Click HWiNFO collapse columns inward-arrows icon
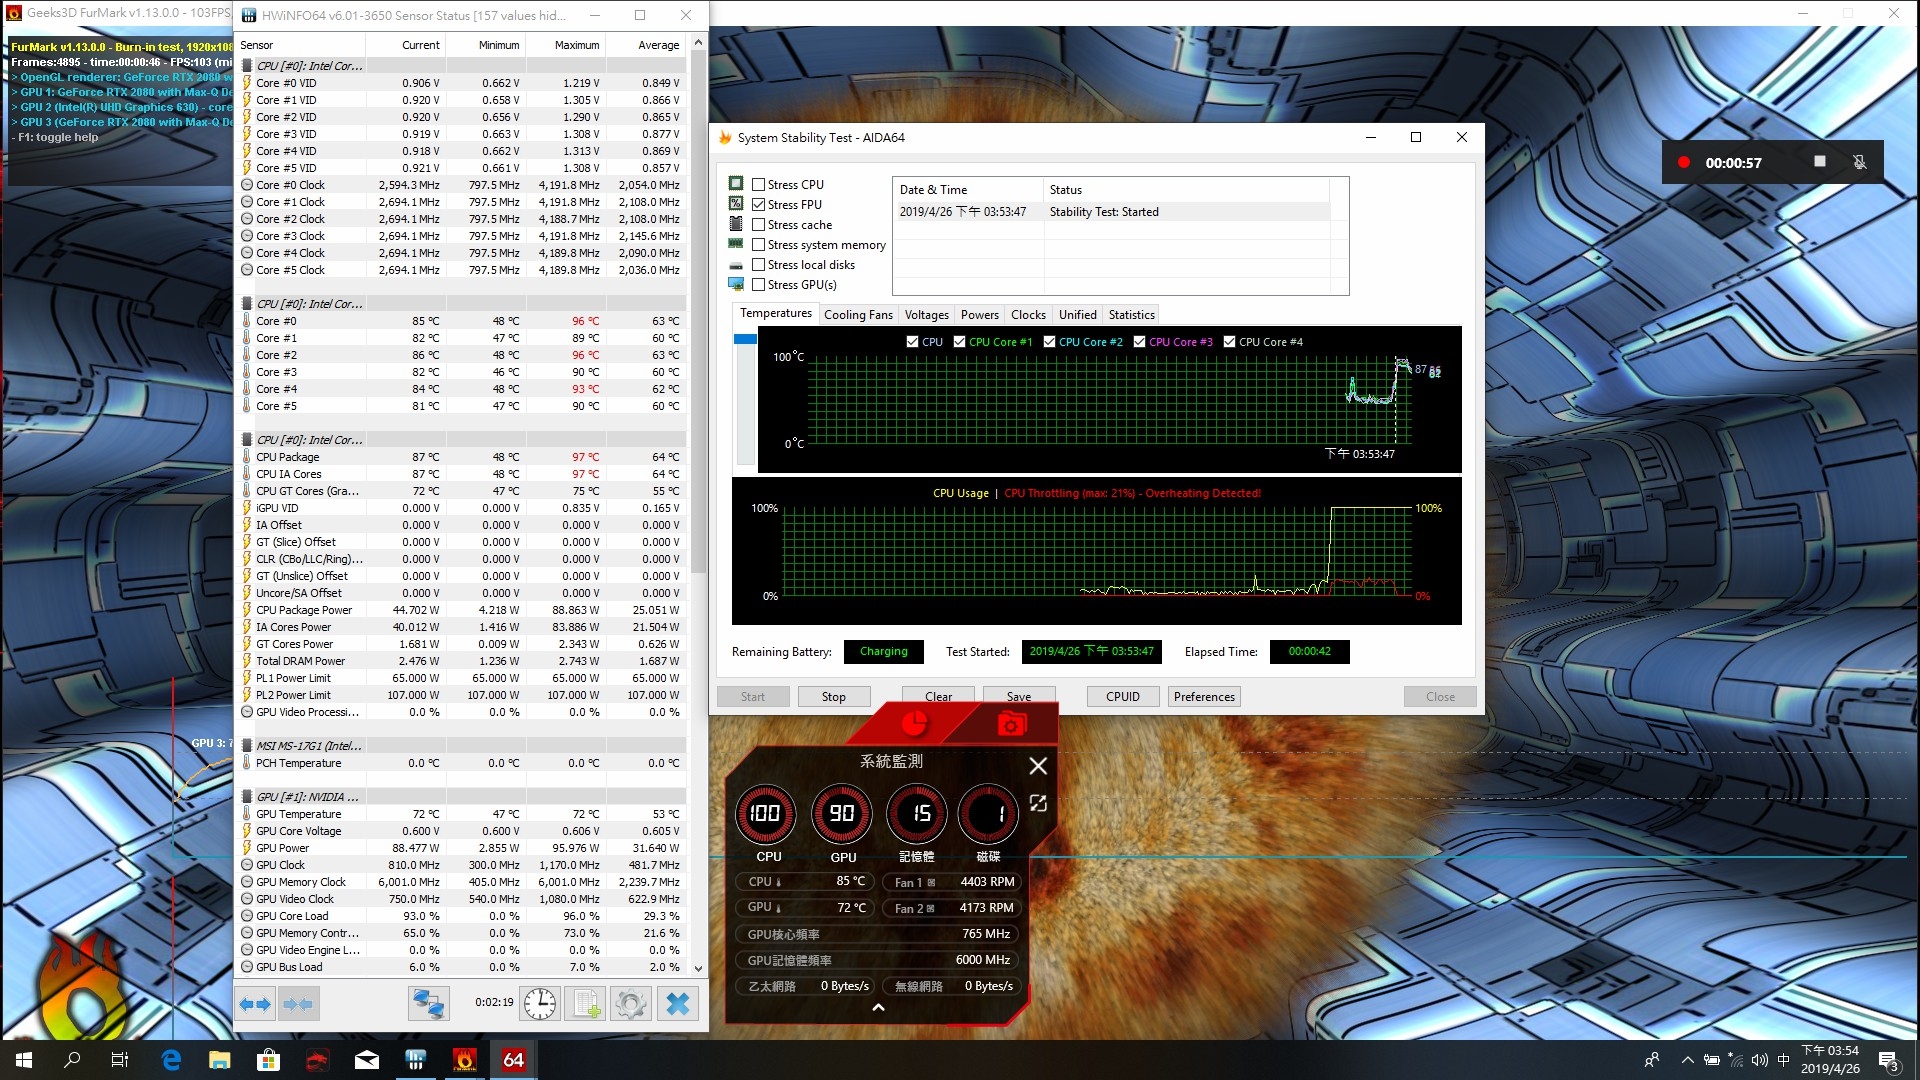Screen dimensions: 1920x1080 298,1004
